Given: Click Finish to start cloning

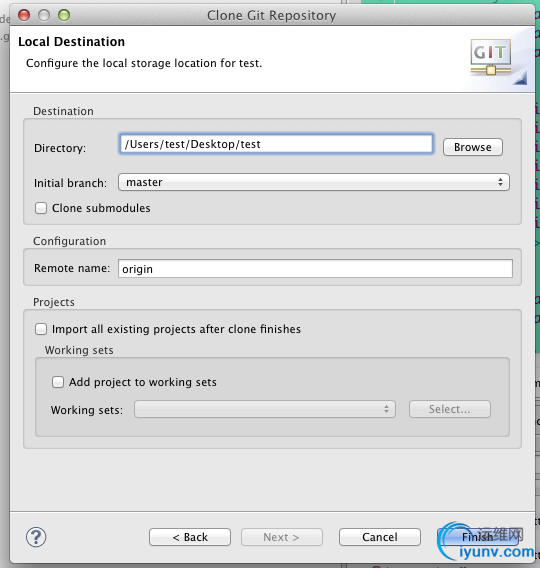Looking at the screenshot, I should point(478,537).
